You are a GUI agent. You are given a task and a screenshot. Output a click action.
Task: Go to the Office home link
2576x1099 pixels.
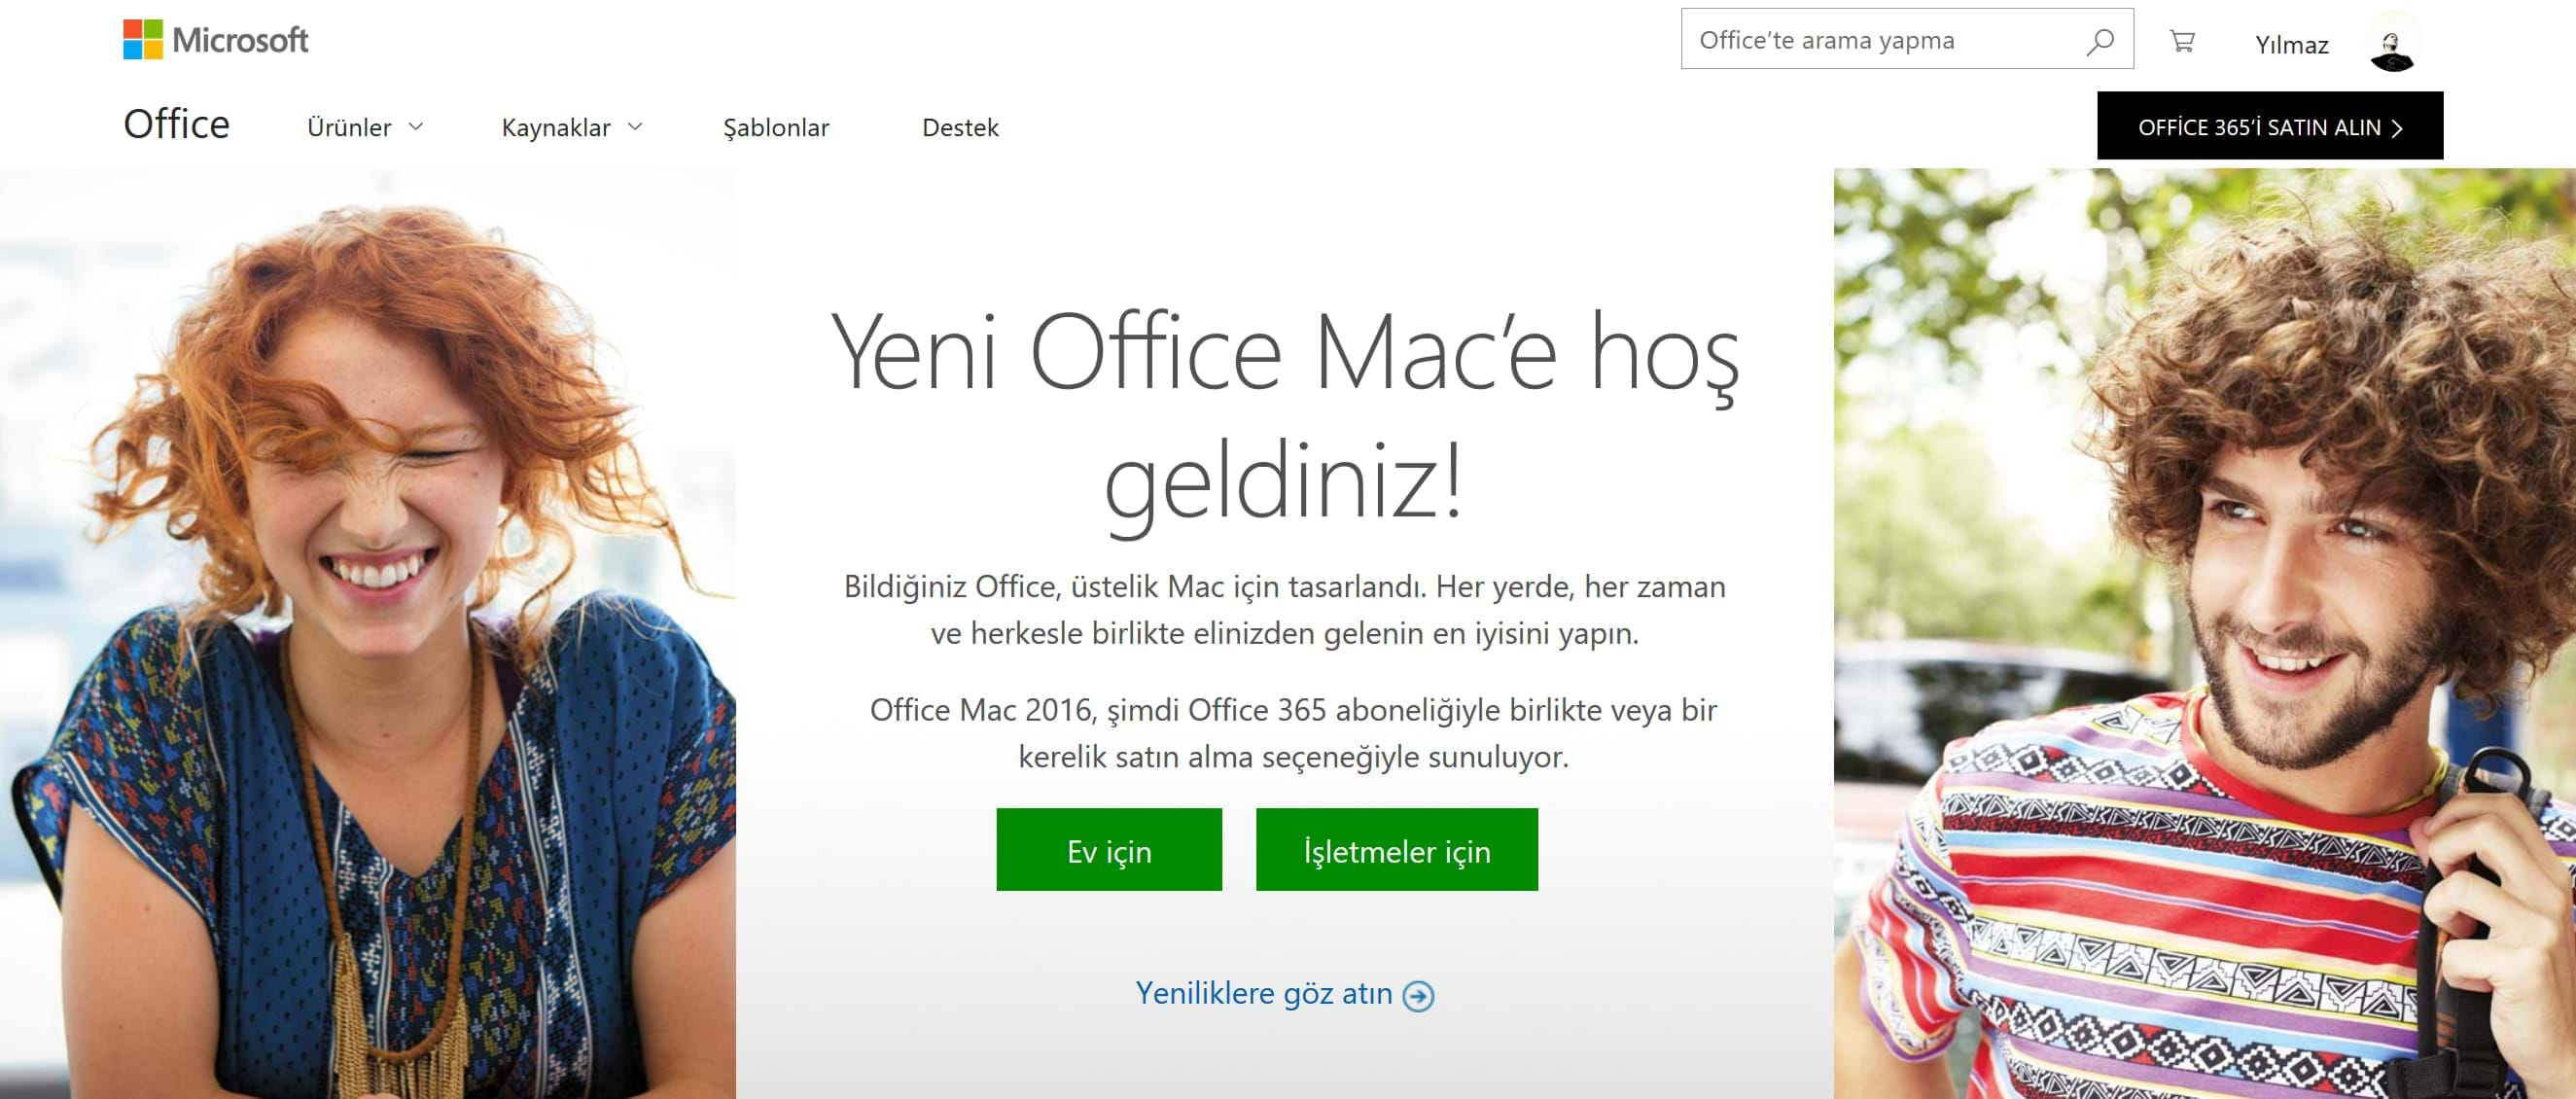point(176,124)
